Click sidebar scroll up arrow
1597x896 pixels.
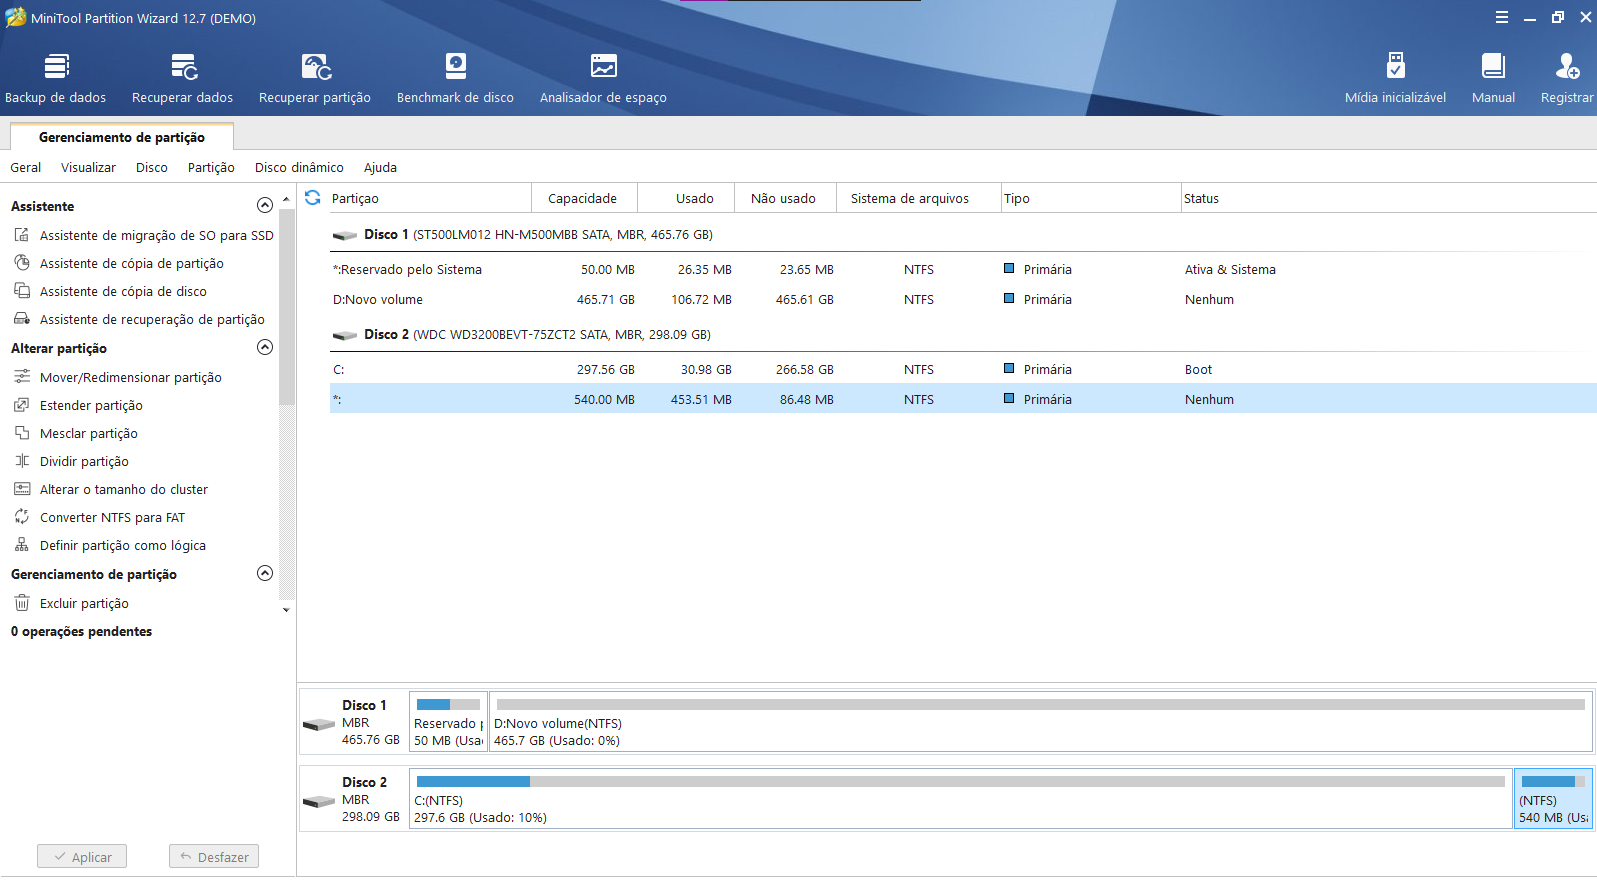pos(286,199)
